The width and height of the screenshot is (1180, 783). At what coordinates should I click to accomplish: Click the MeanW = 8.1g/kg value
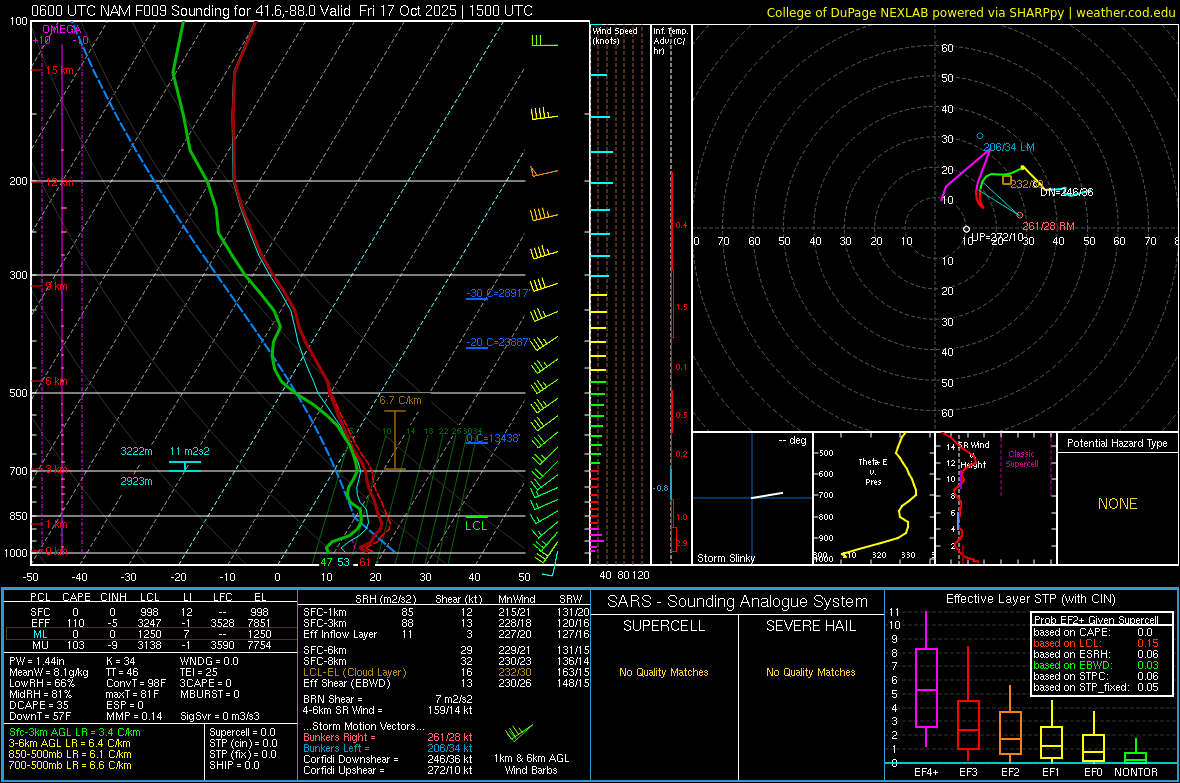click(48, 672)
